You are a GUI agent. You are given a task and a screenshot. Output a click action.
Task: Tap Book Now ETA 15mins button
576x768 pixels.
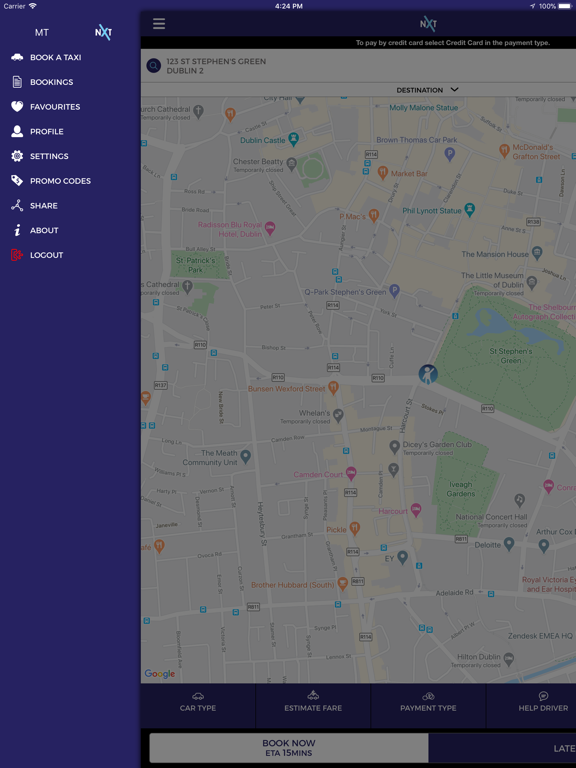click(288, 748)
